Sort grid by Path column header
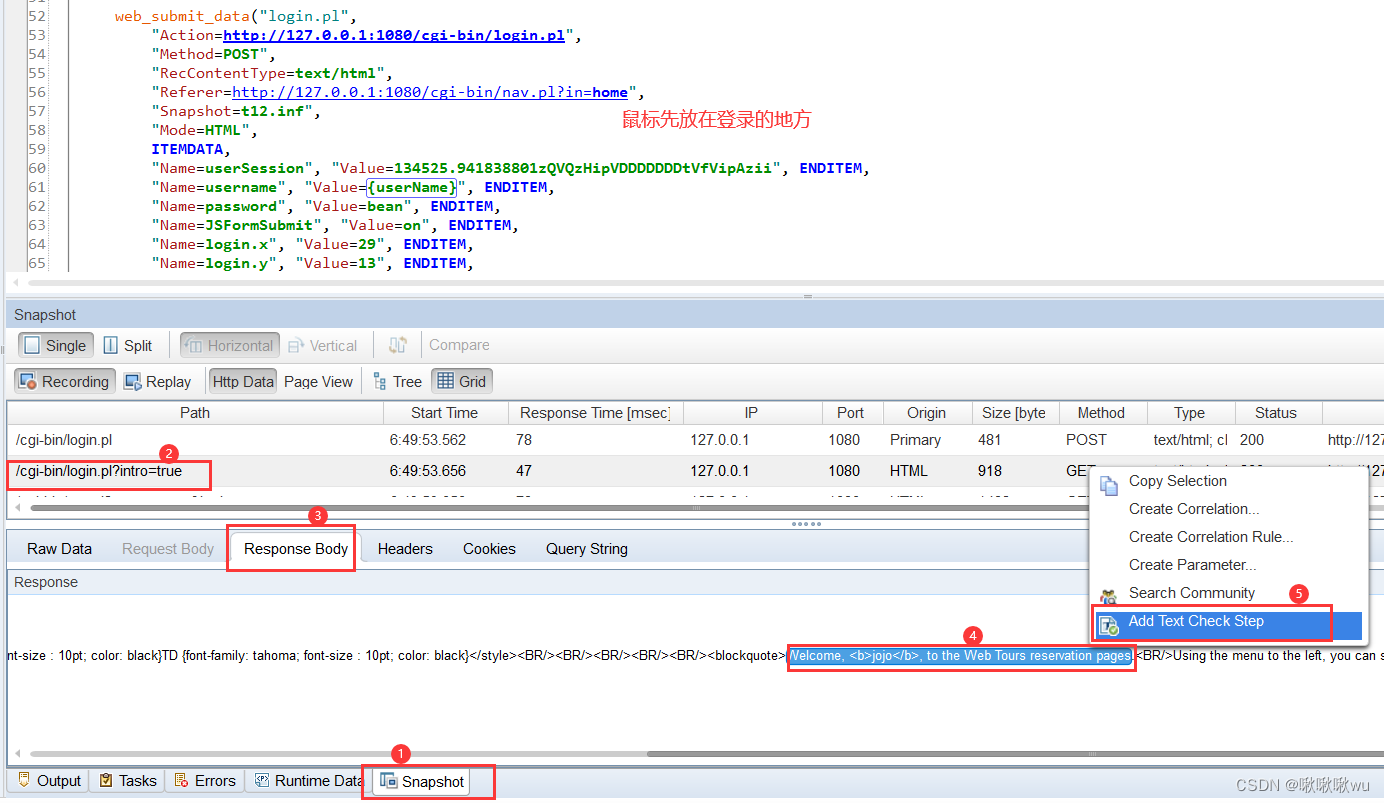 [x=195, y=413]
